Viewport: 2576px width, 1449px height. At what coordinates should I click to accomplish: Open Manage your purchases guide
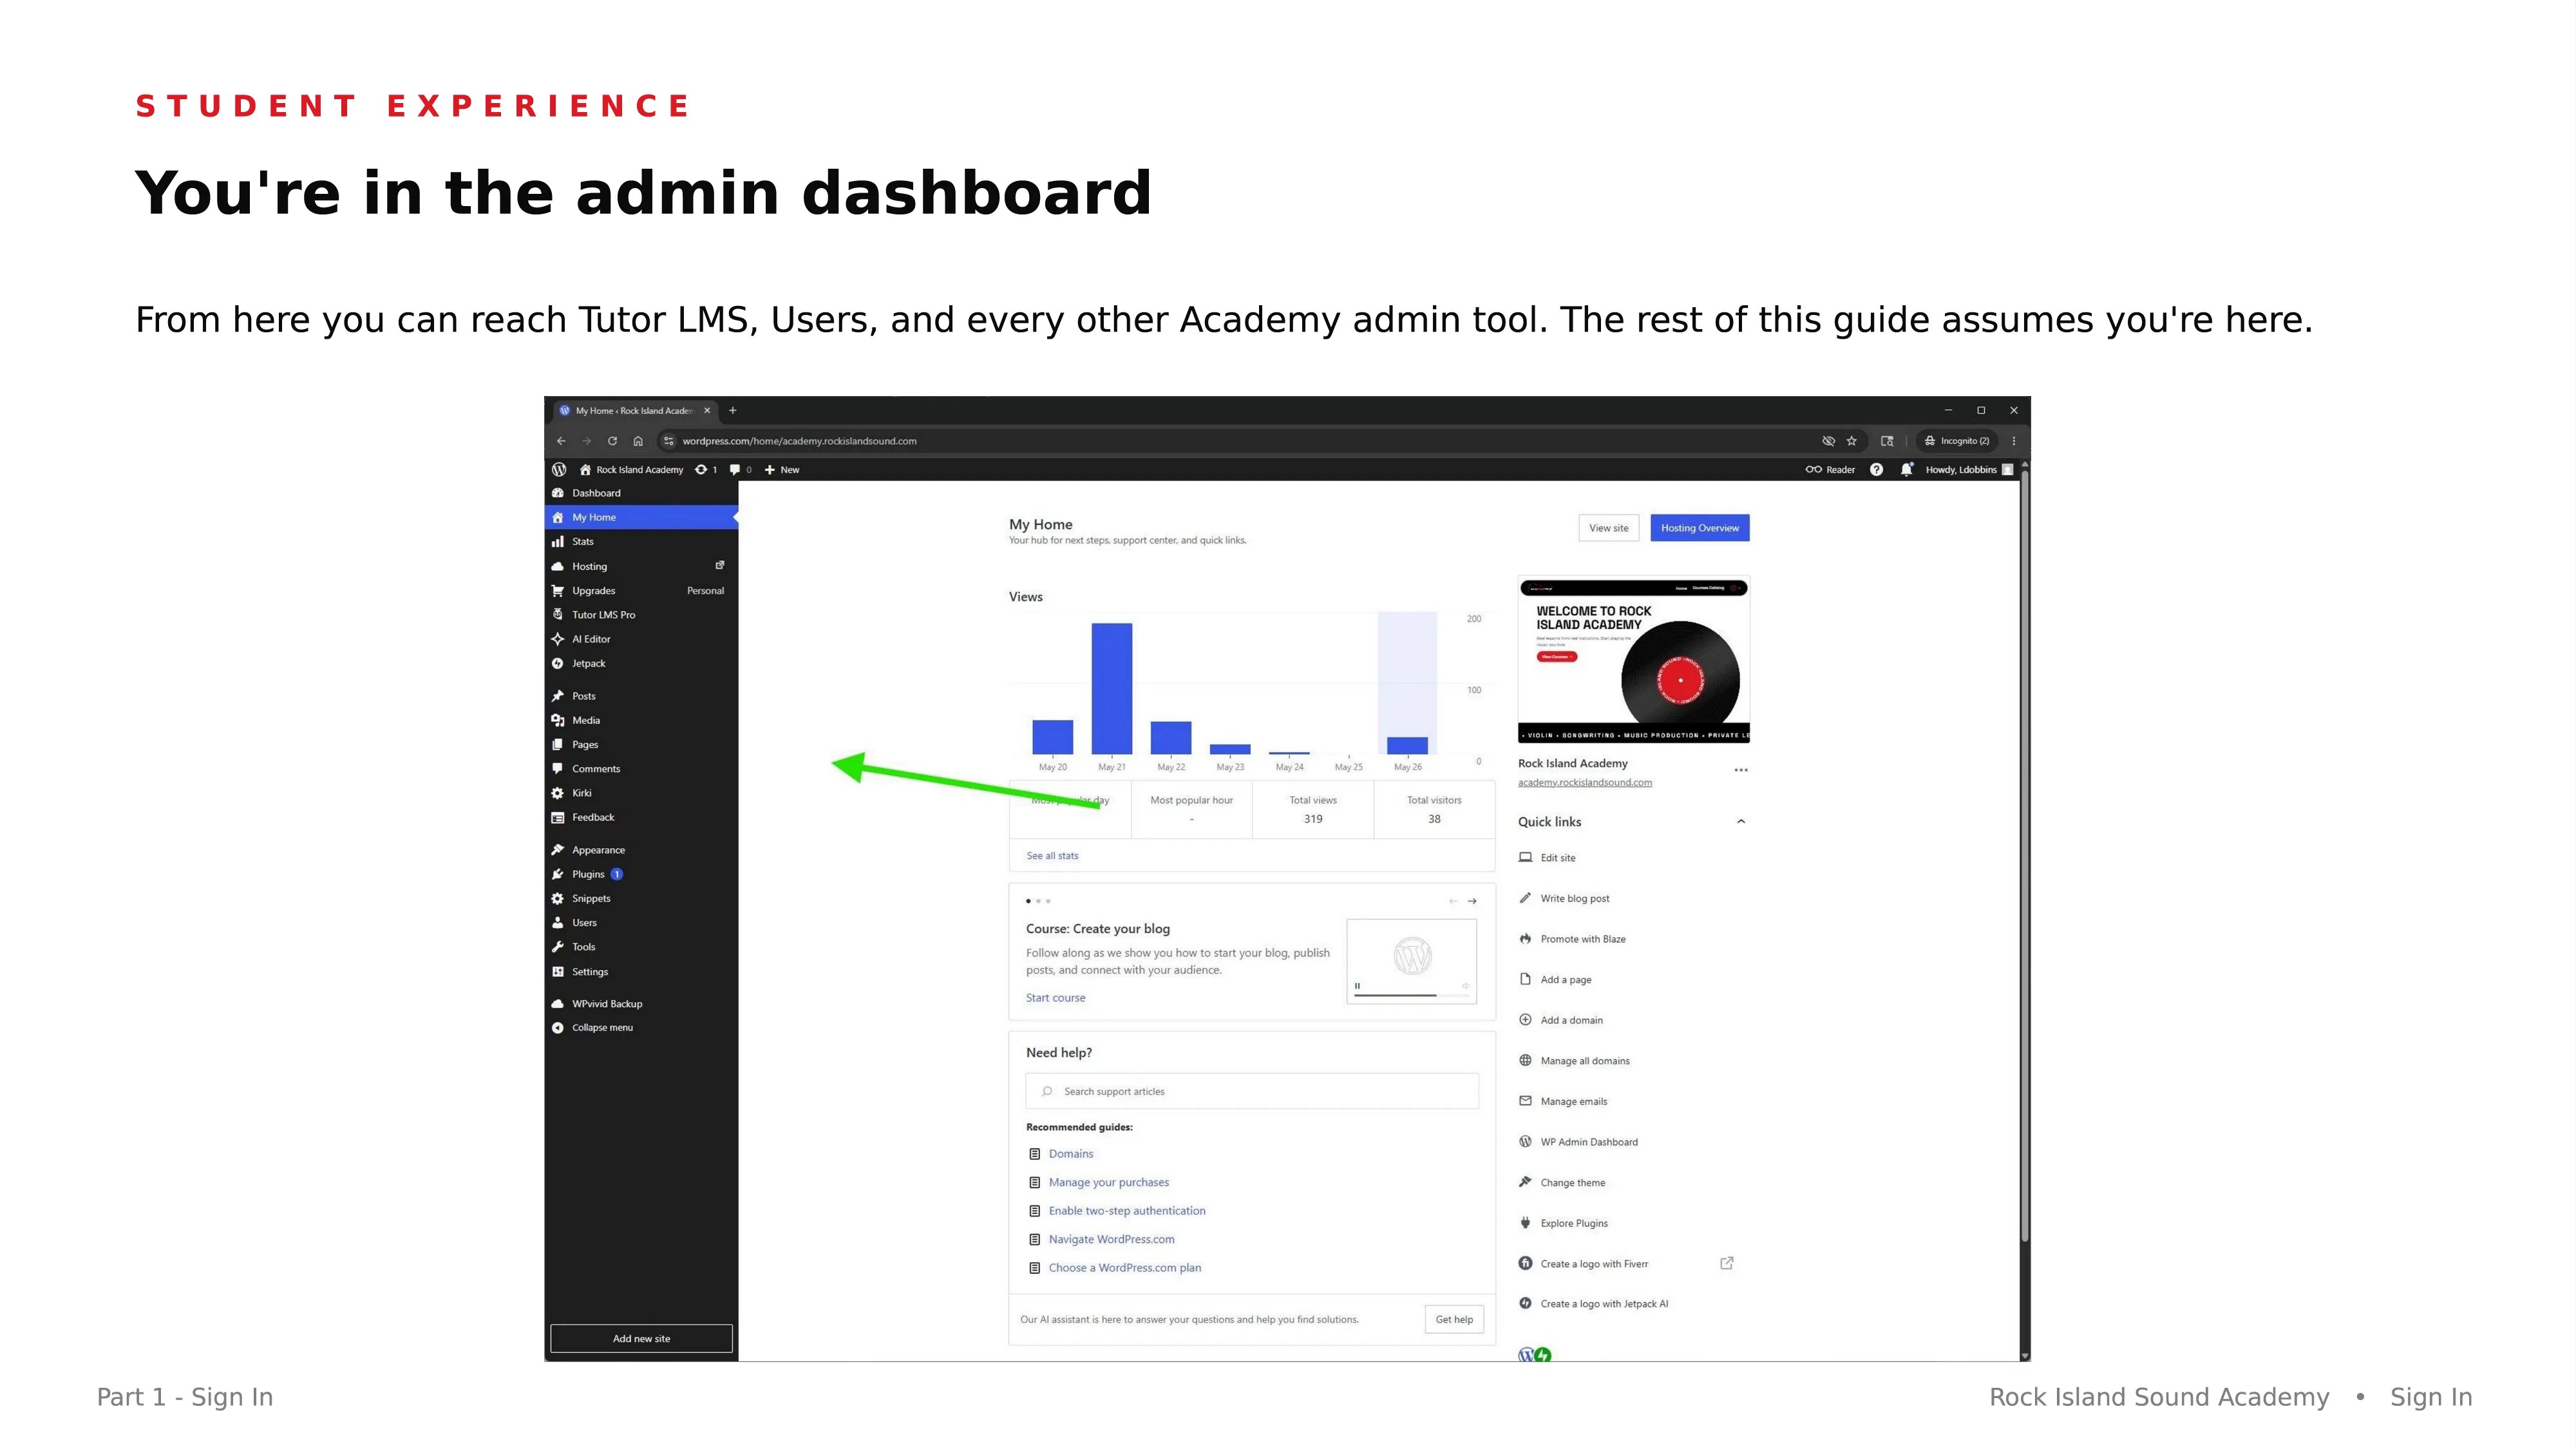point(1109,1182)
